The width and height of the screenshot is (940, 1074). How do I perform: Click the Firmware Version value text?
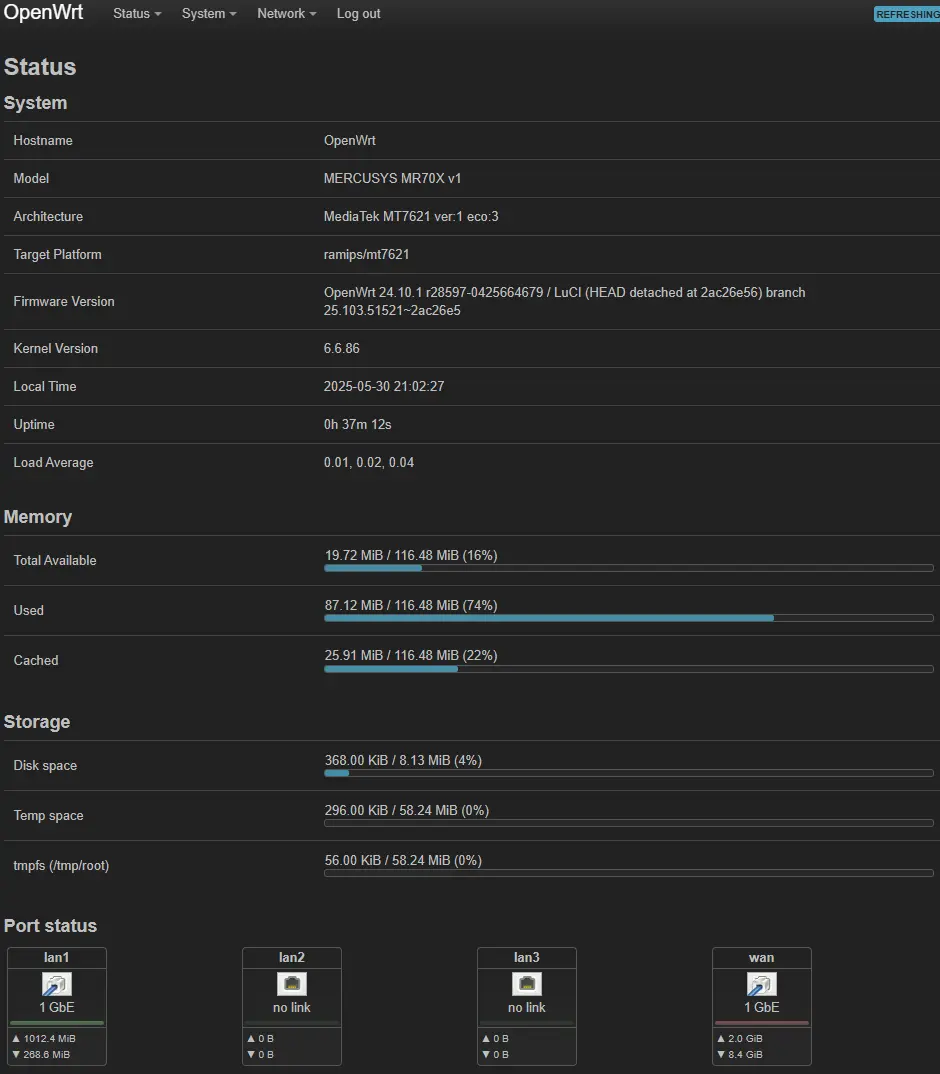[565, 301]
